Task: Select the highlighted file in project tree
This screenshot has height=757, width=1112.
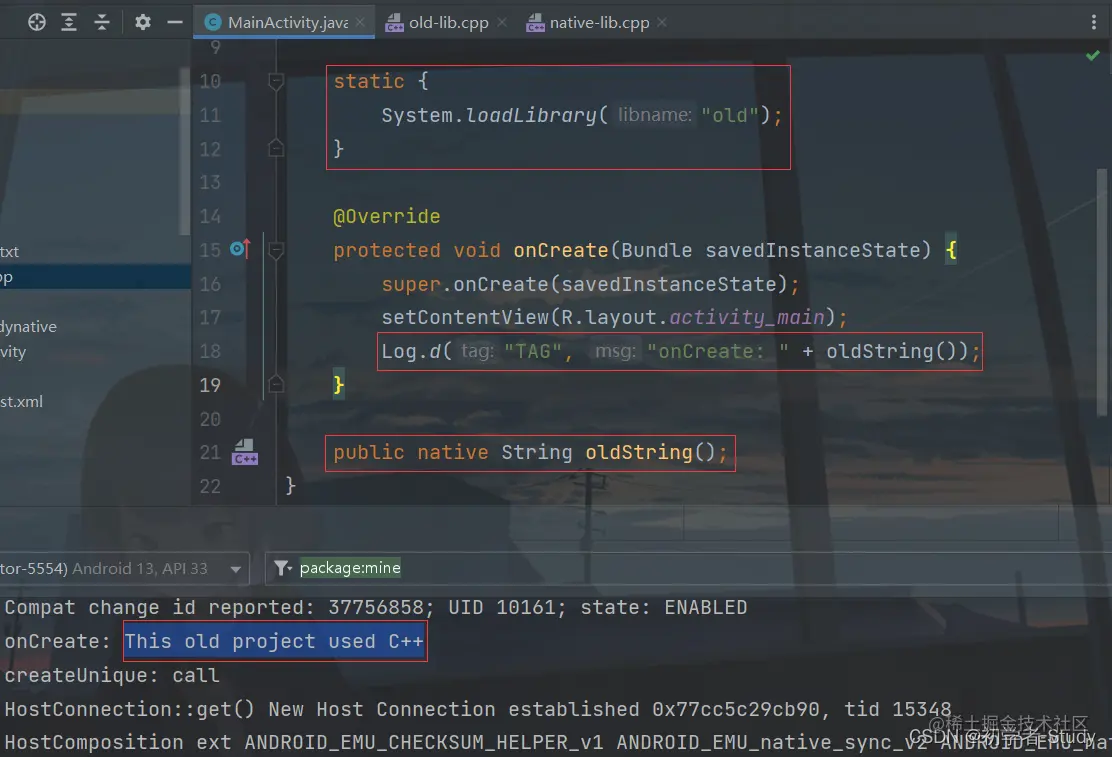Action: click(x=95, y=277)
